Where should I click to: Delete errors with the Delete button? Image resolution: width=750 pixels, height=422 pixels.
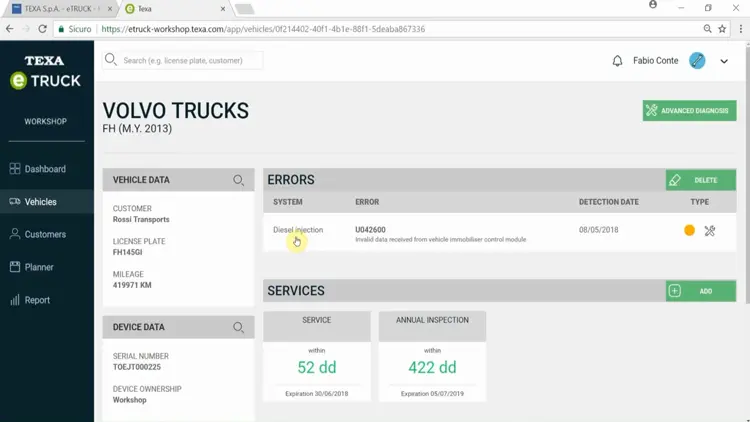[701, 180]
